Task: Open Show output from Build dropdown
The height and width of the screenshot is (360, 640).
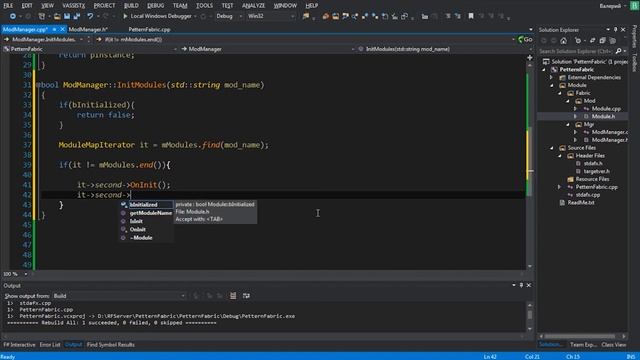Action: point(119,296)
